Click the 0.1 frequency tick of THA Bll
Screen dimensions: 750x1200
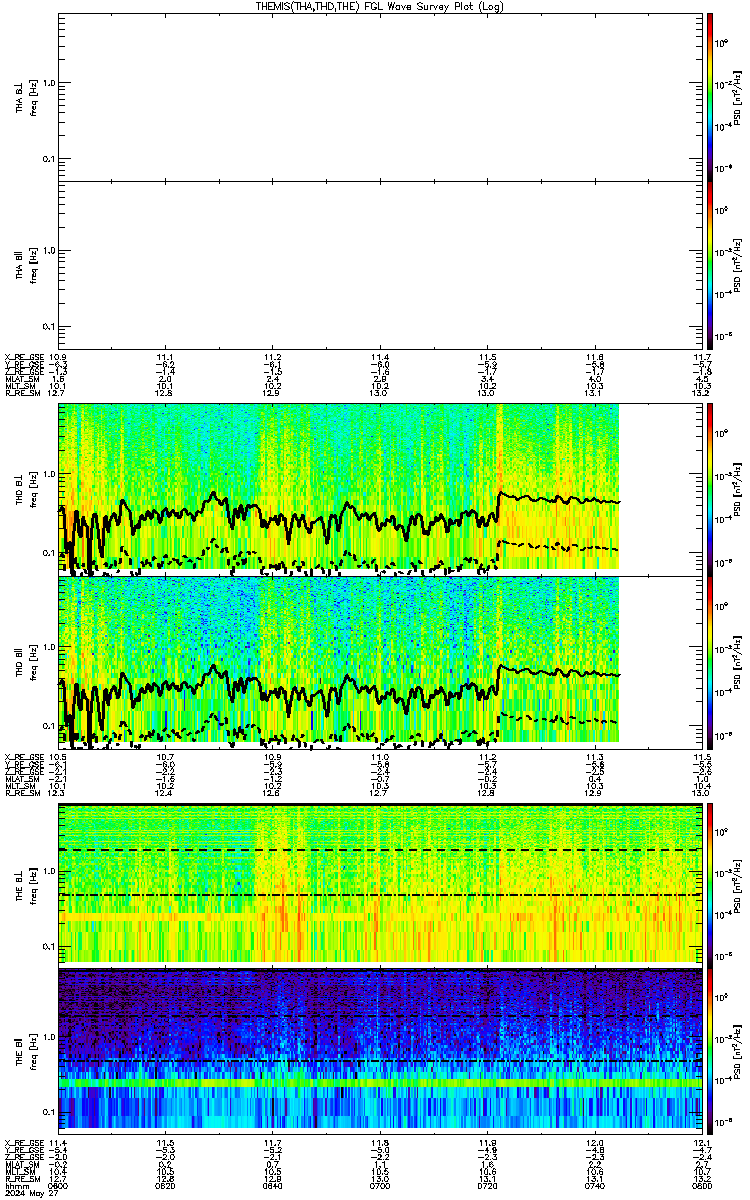[x=48, y=327]
